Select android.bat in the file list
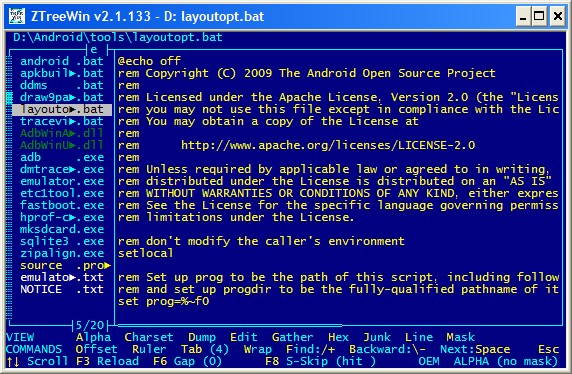572x374 pixels. coord(62,61)
